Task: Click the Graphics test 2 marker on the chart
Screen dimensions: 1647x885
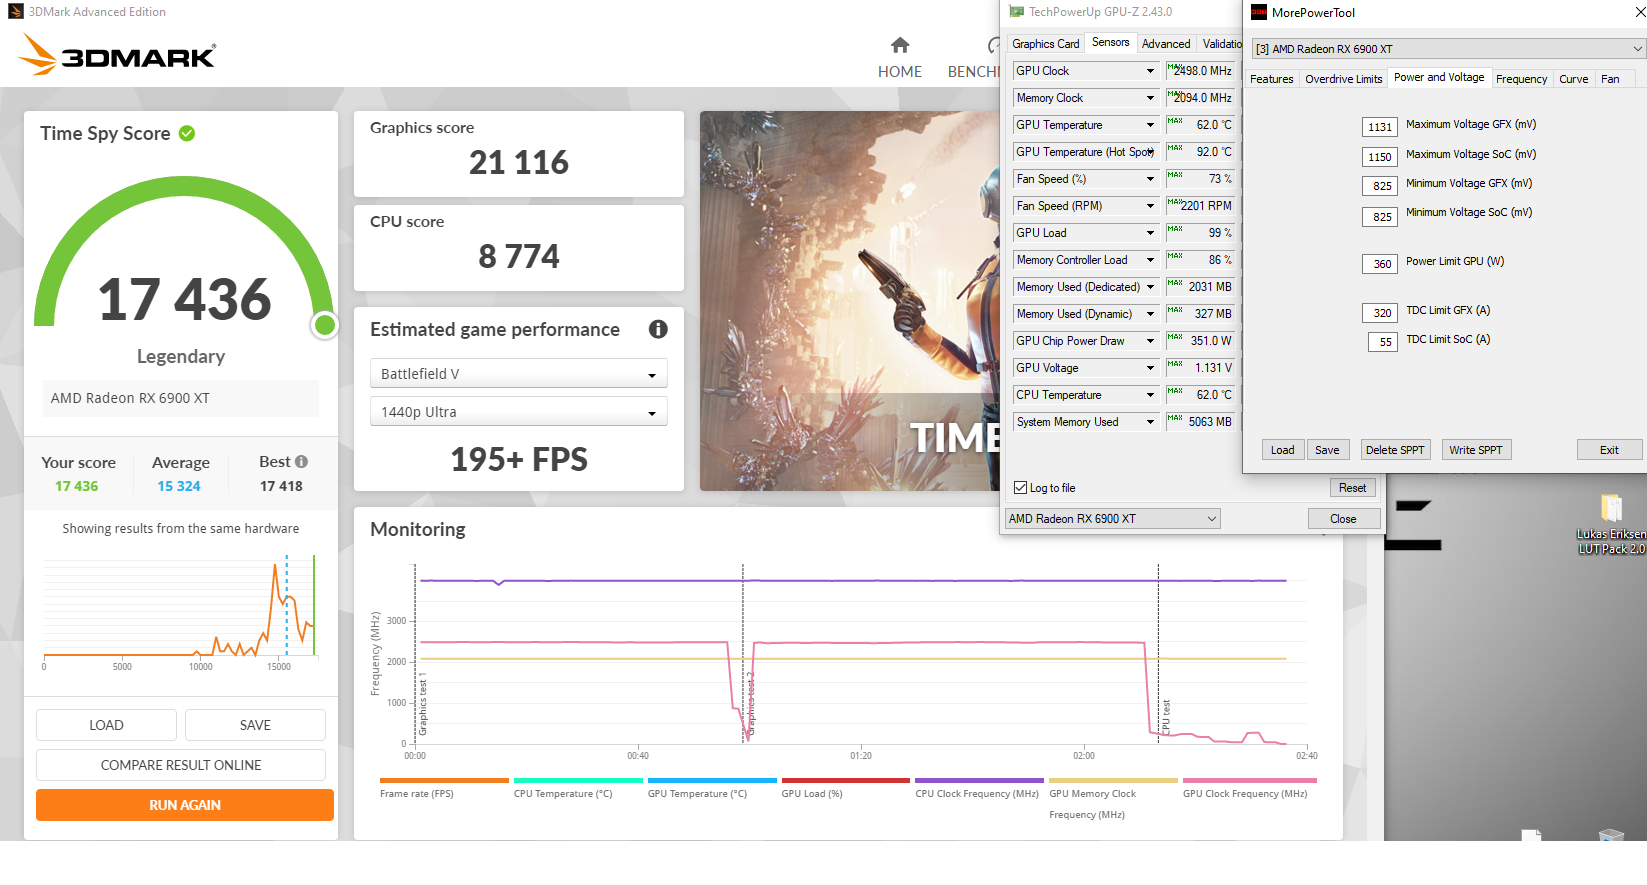Action: click(x=751, y=704)
